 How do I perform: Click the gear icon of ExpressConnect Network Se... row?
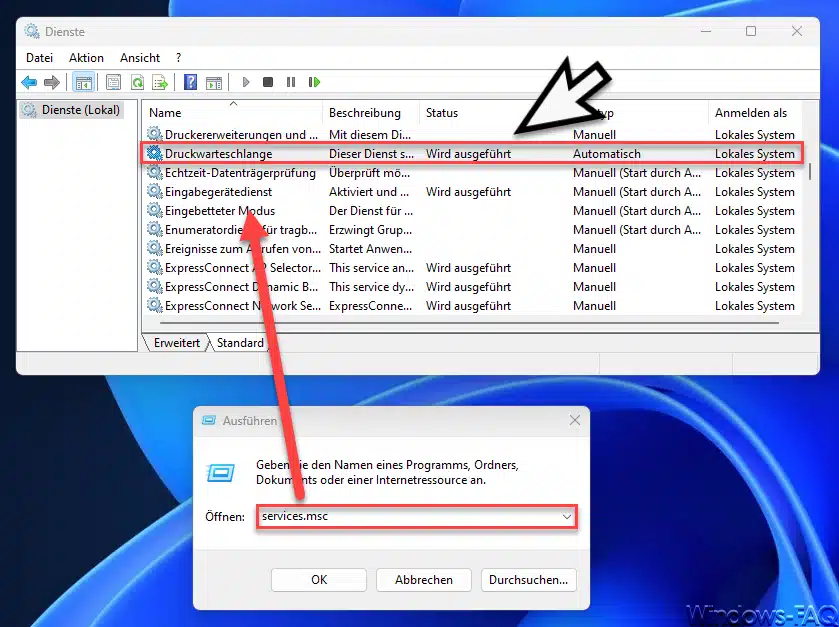pyautogui.click(x=155, y=305)
